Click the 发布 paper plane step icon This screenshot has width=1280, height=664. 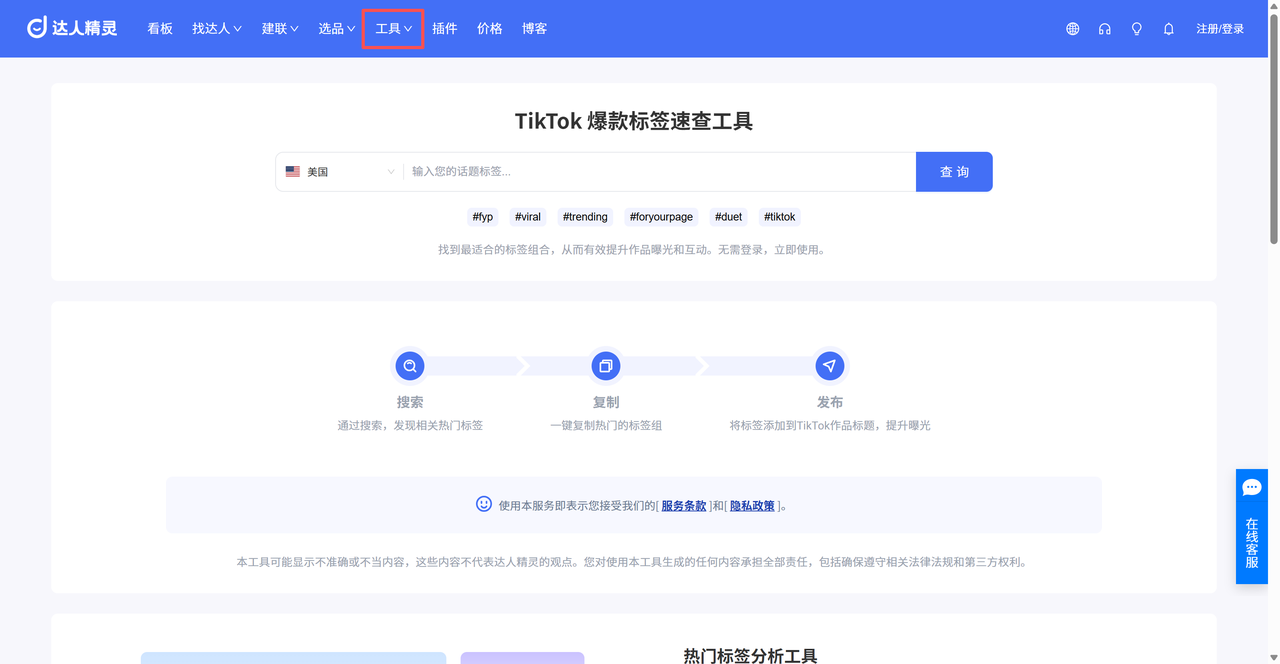[x=829, y=366]
